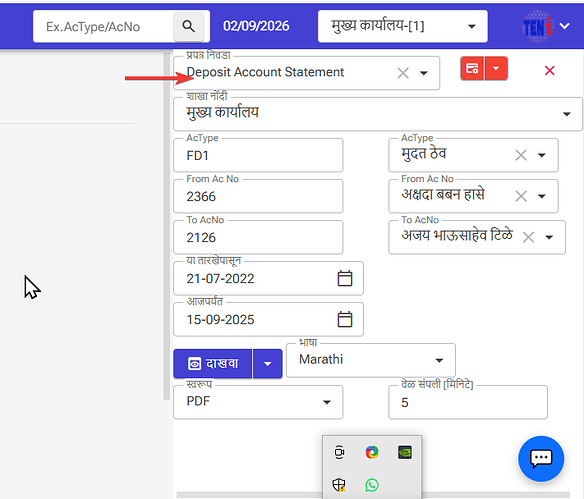Click the दाखवा show button
The image size is (584, 499).
click(213, 363)
